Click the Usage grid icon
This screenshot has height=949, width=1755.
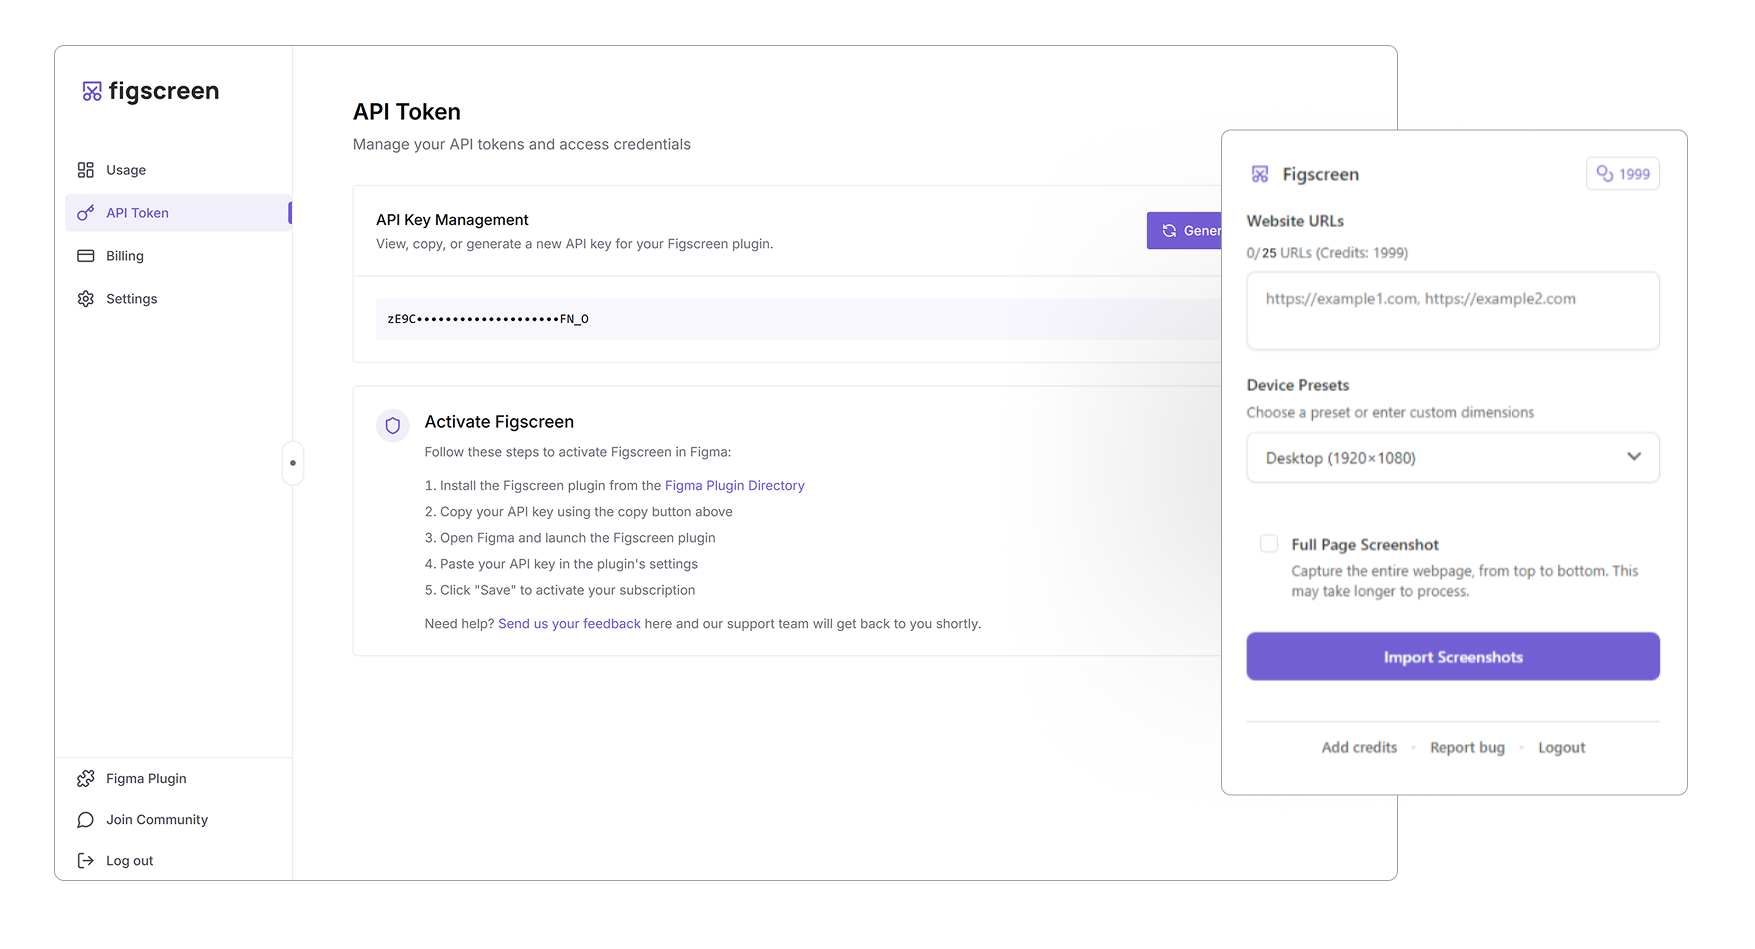click(86, 170)
